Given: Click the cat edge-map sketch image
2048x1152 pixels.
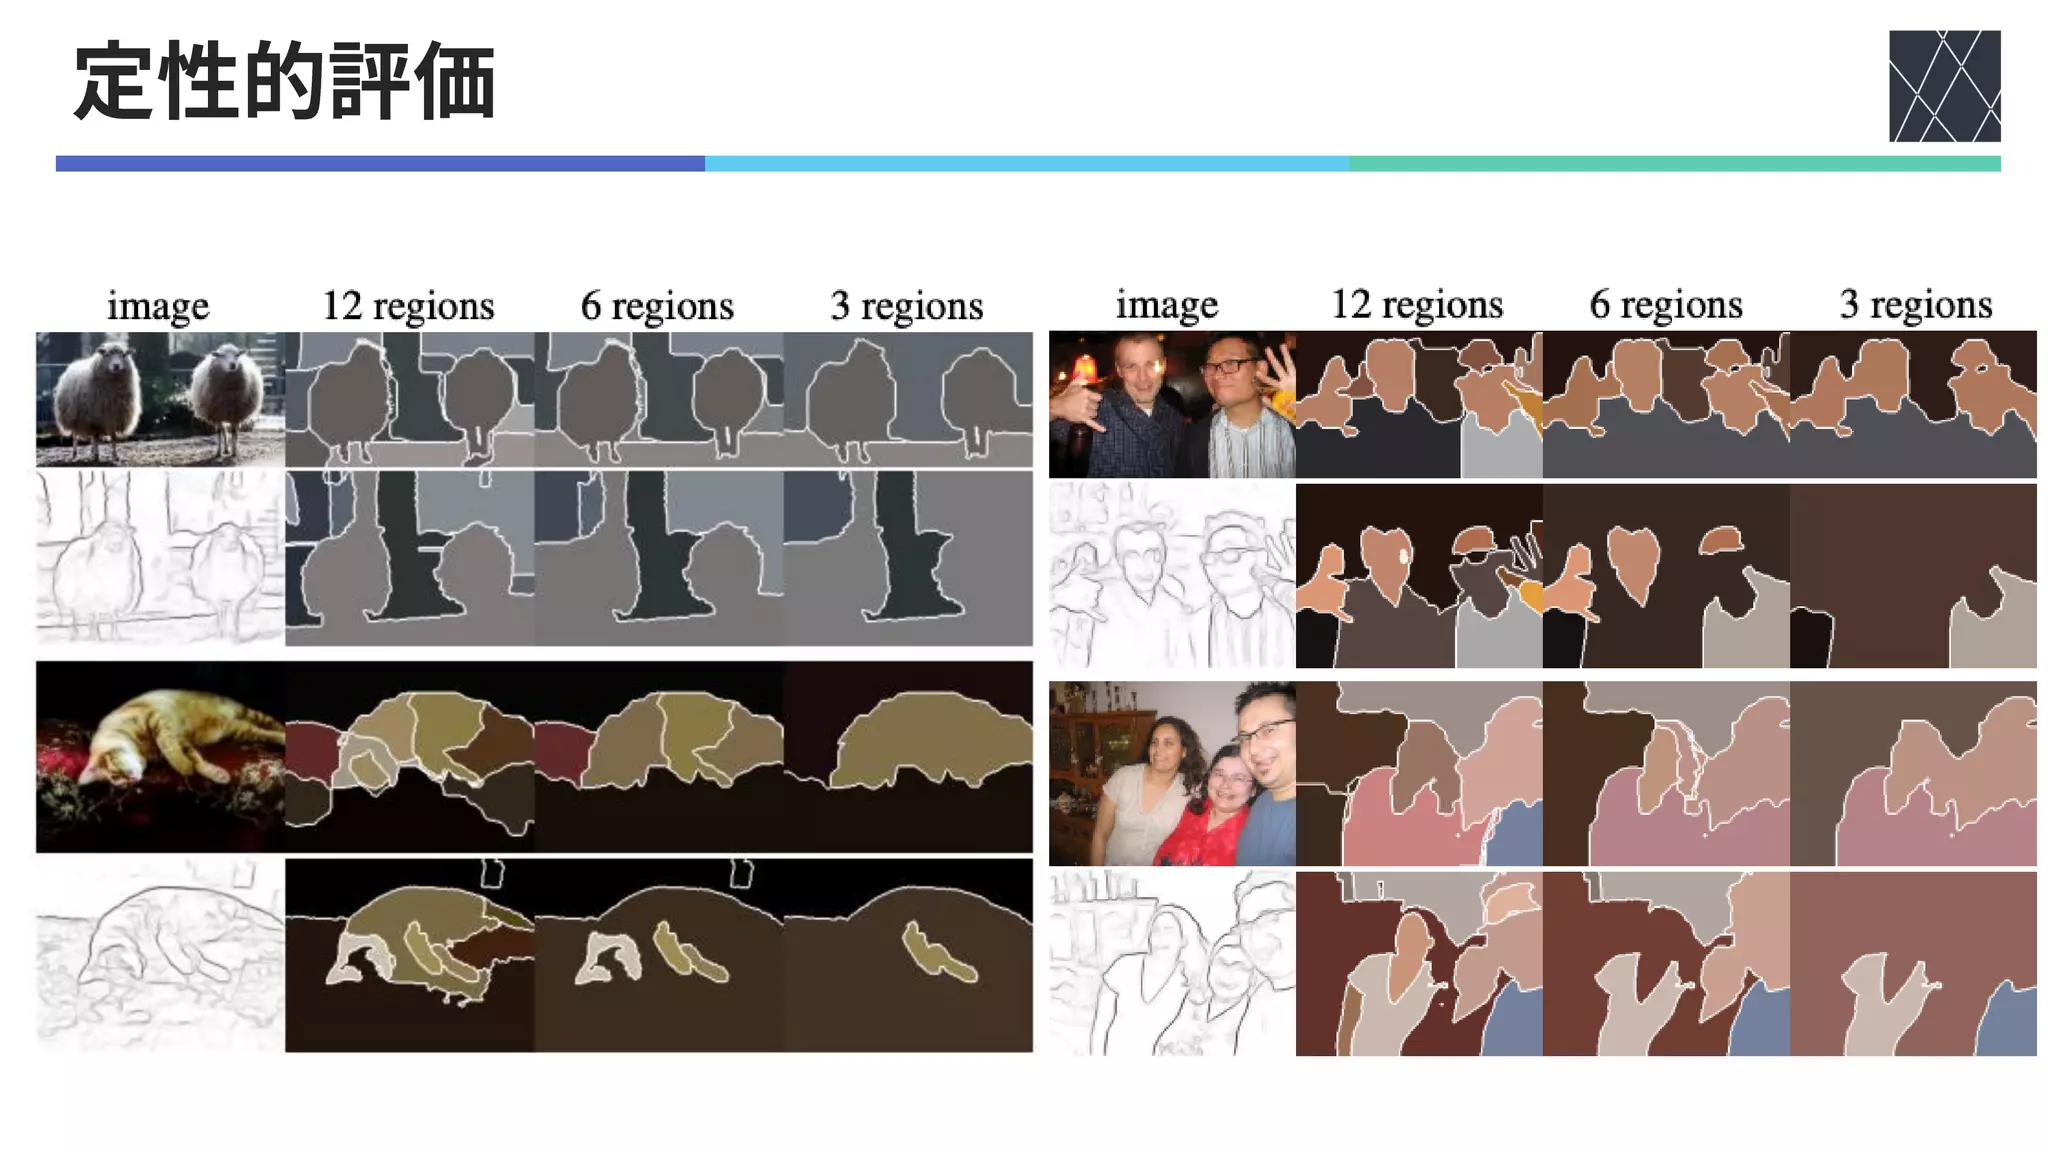Looking at the screenshot, I should 160,955.
